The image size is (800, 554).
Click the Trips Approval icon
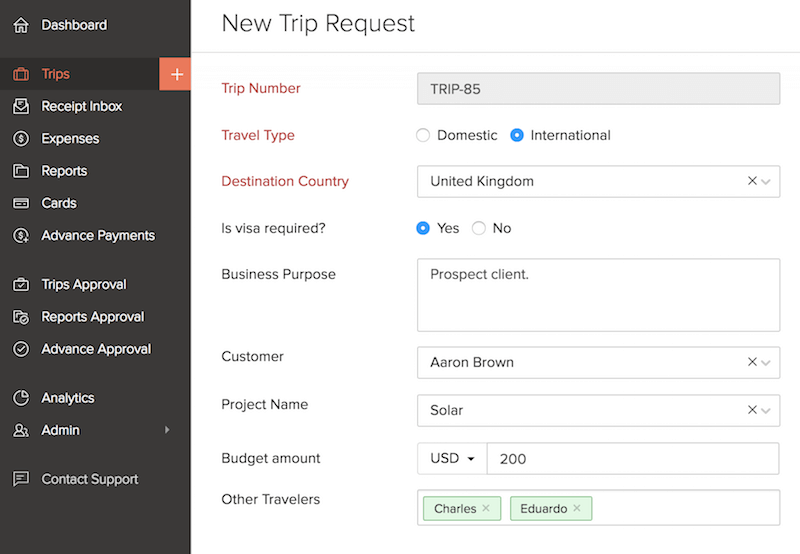pyautogui.click(x=21, y=284)
